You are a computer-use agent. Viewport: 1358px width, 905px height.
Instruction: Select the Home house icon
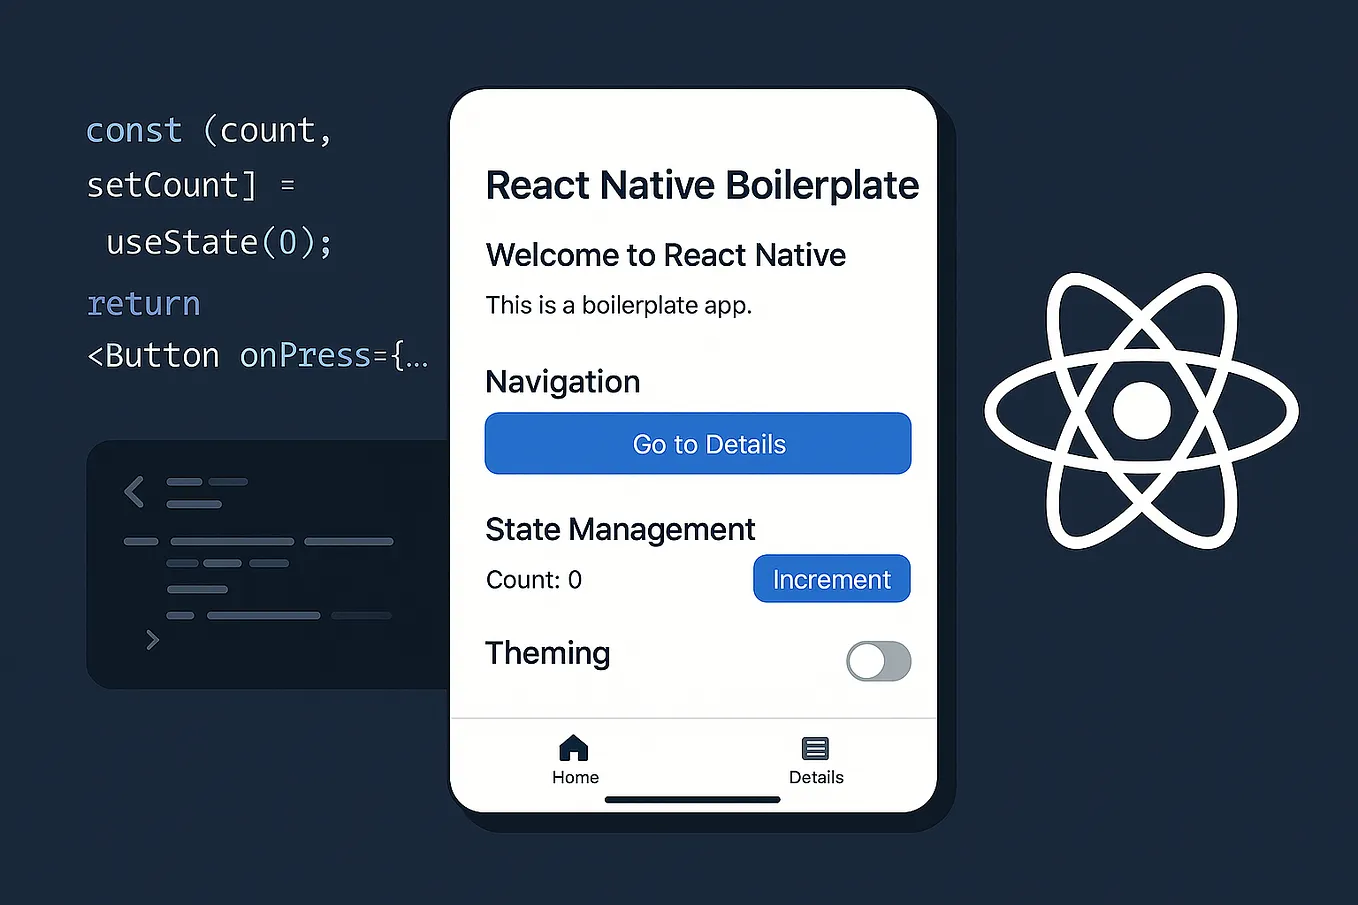coord(573,746)
